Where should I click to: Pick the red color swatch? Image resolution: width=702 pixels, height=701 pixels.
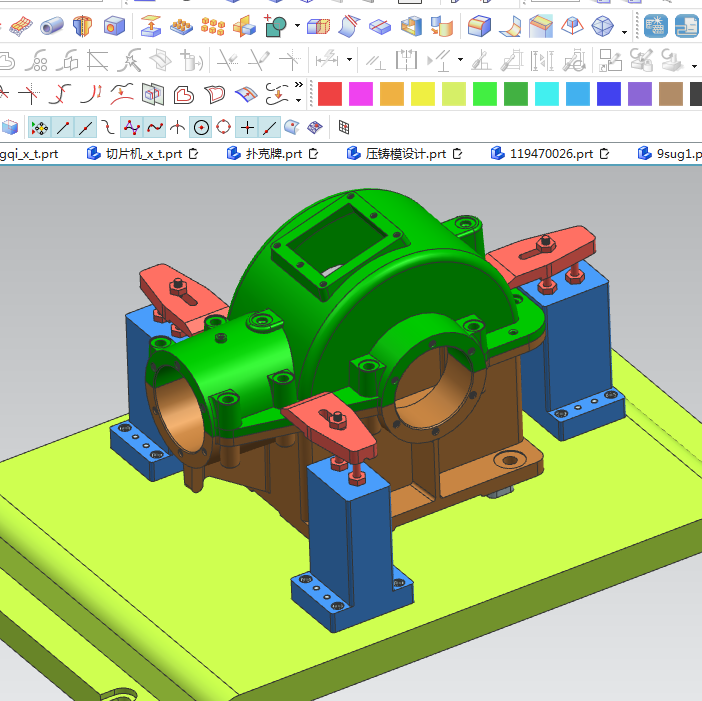(330, 94)
